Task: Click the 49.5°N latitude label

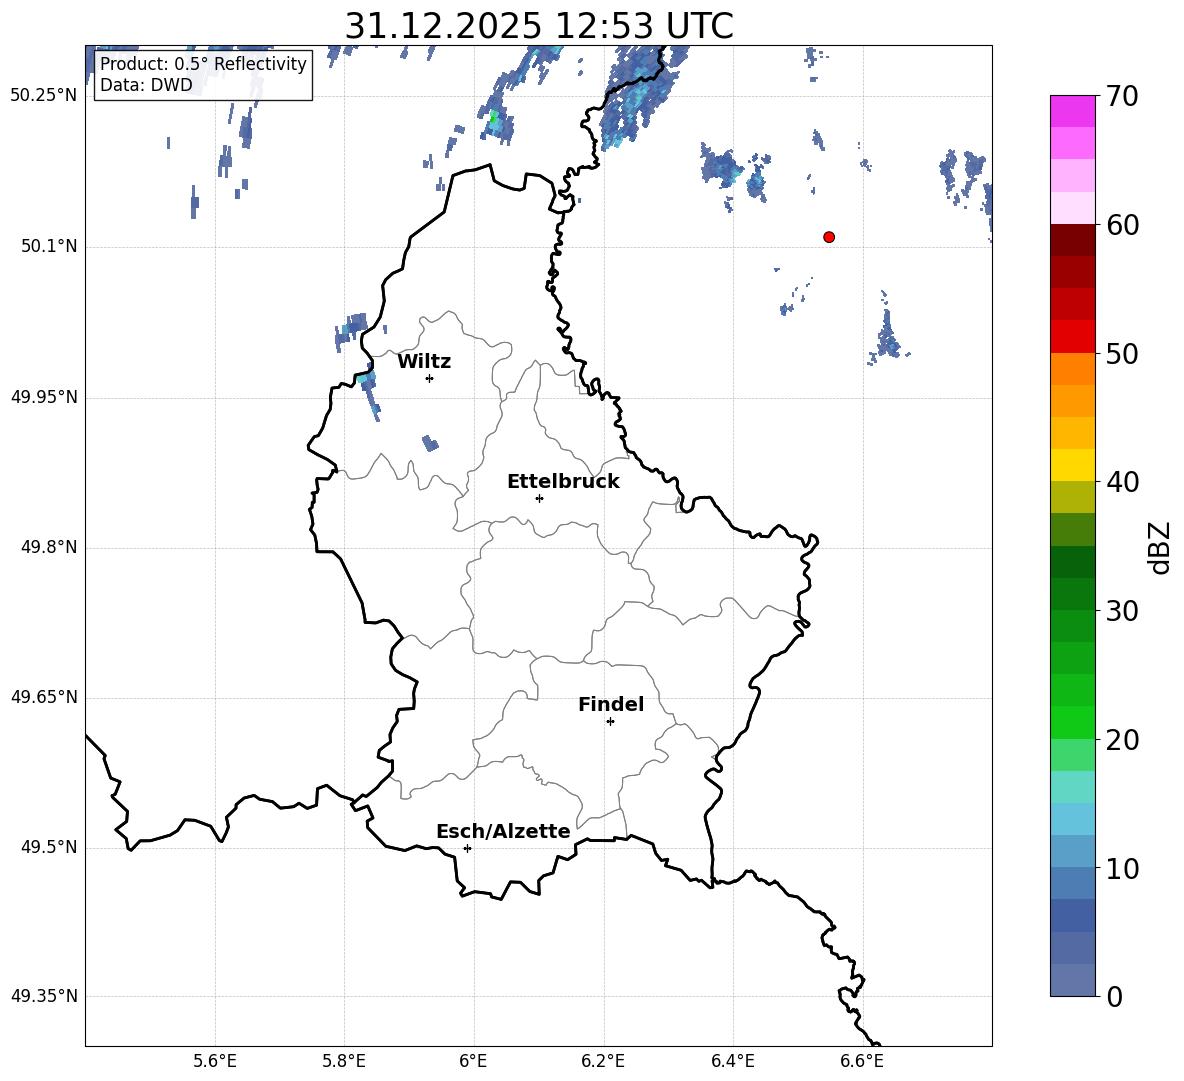Action: [49, 847]
